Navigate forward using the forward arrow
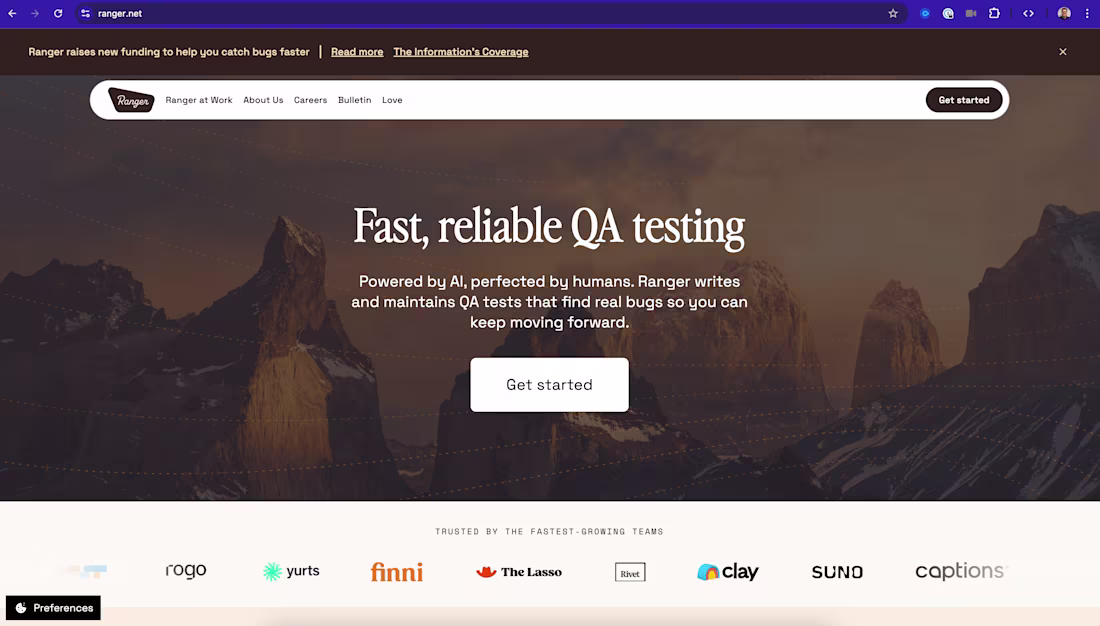 tap(34, 14)
